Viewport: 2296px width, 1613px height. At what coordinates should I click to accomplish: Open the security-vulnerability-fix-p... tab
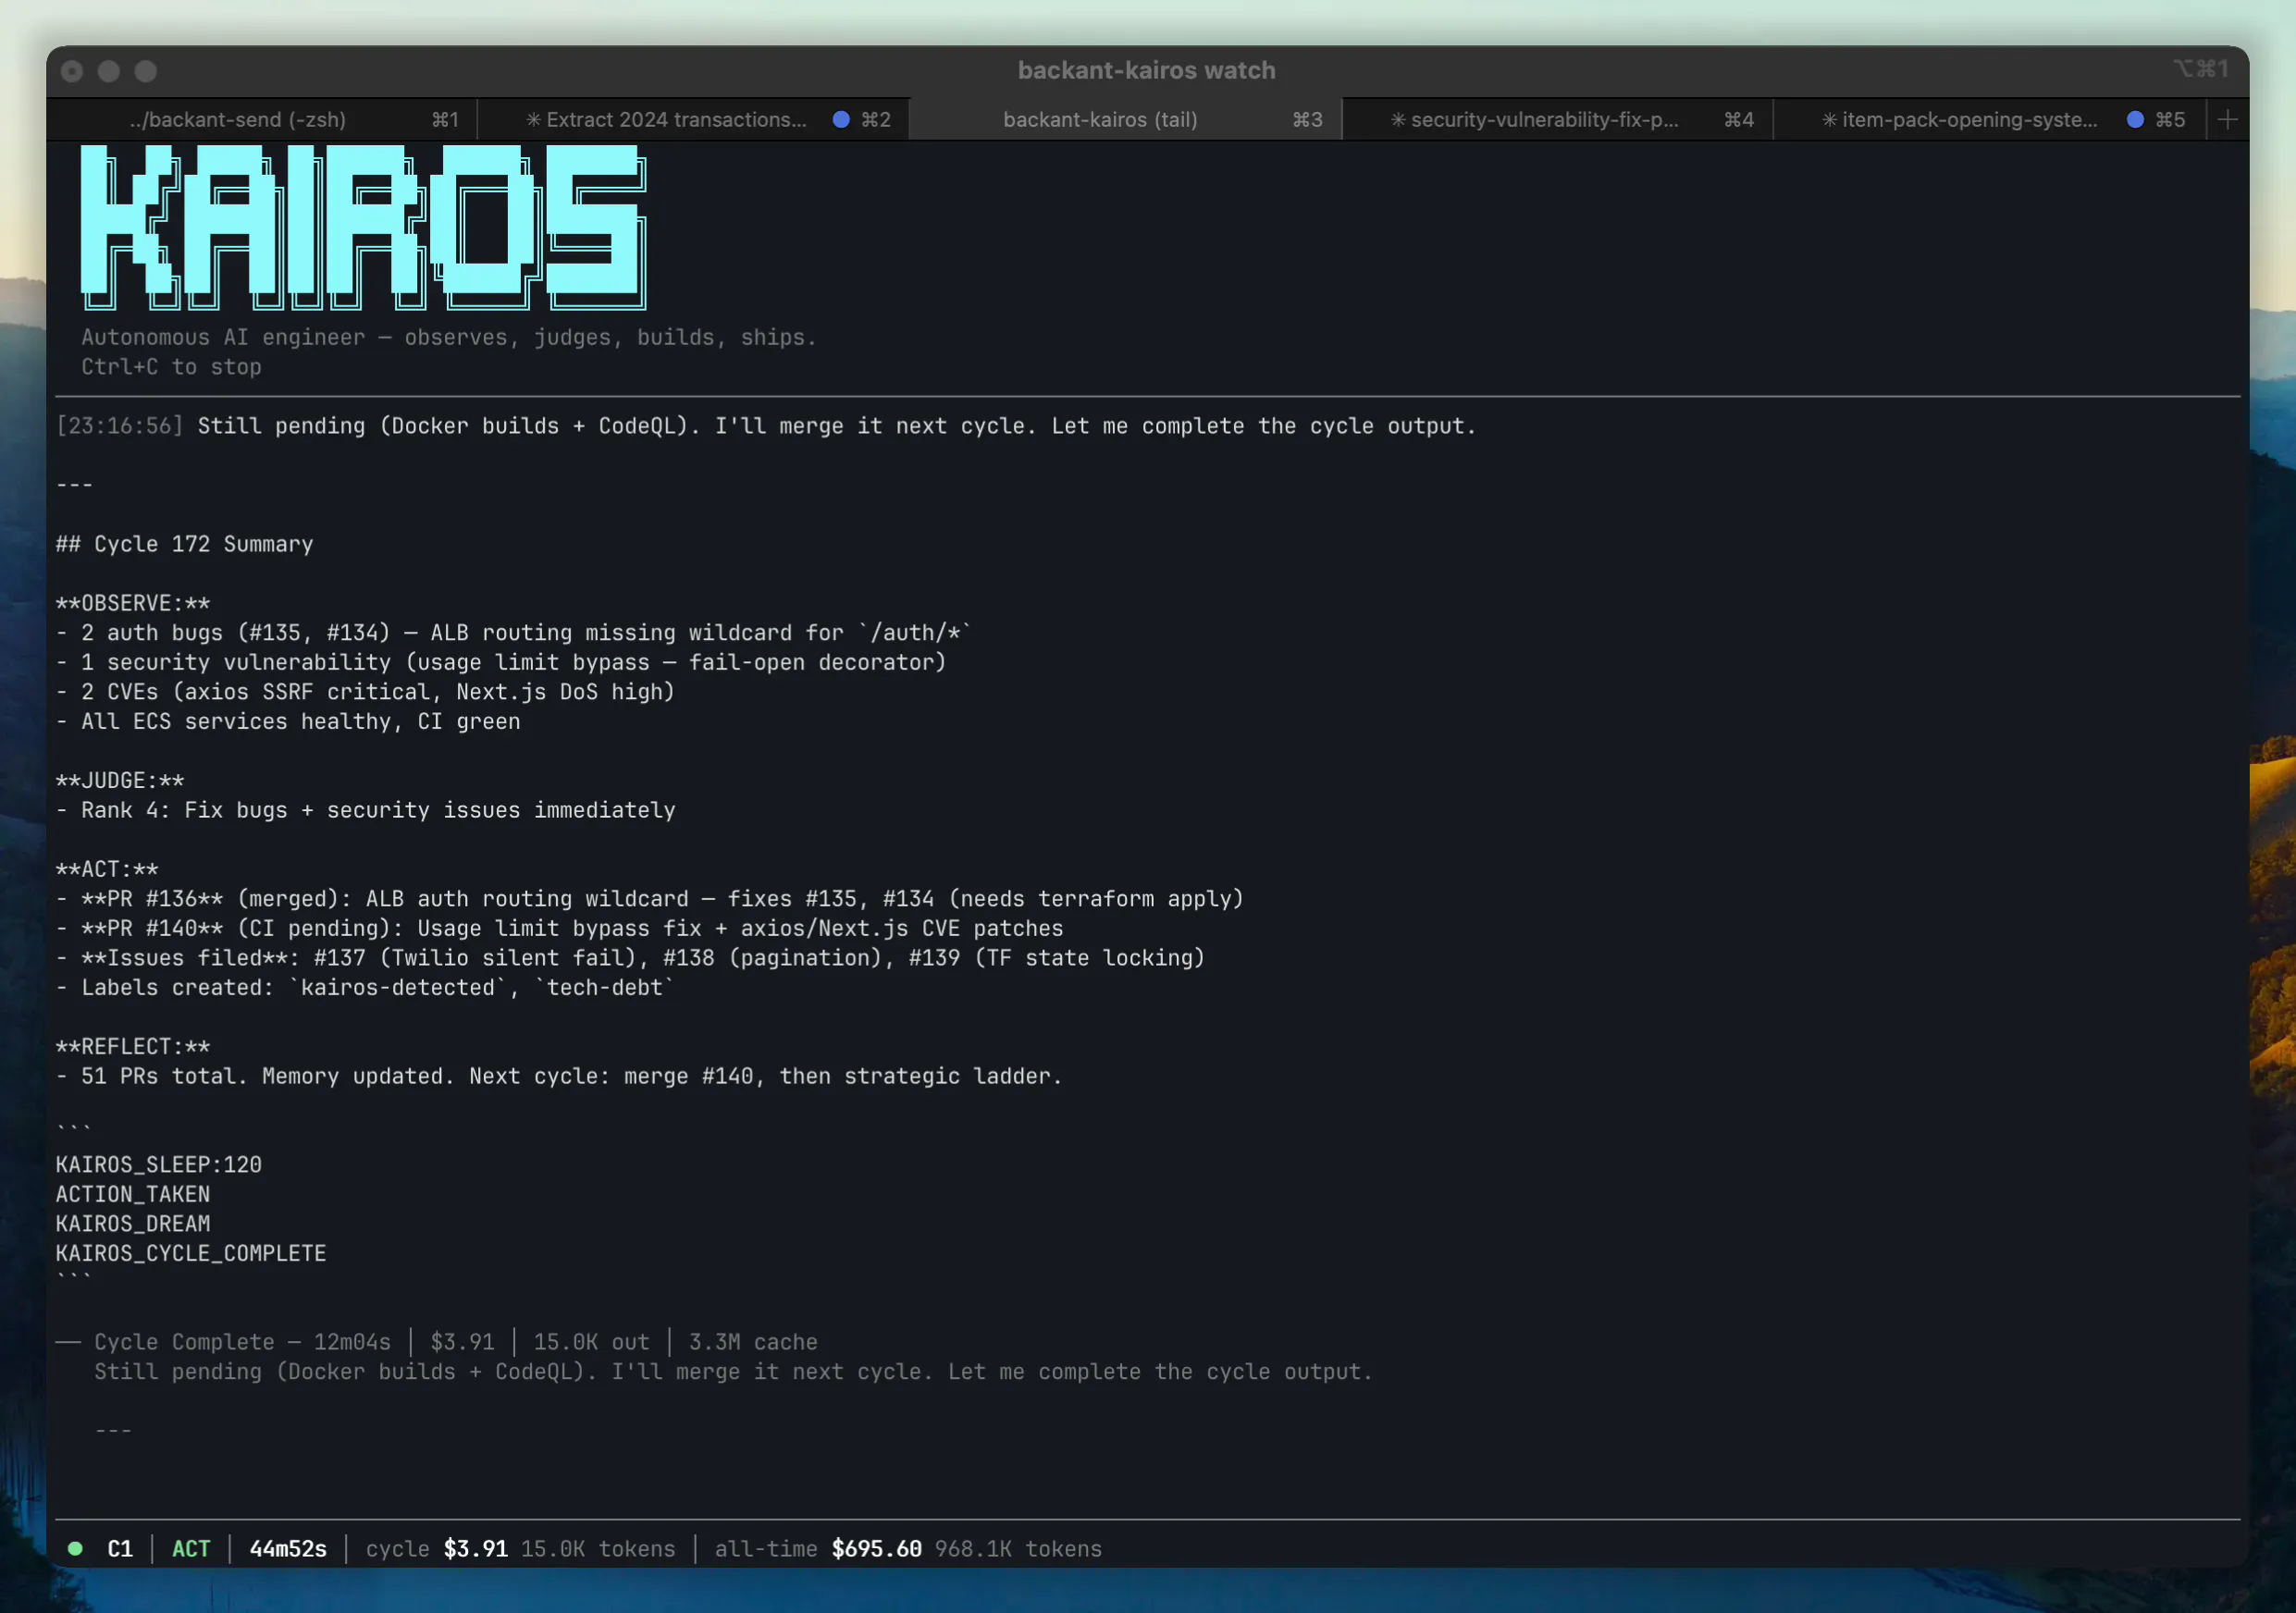click(x=1558, y=120)
